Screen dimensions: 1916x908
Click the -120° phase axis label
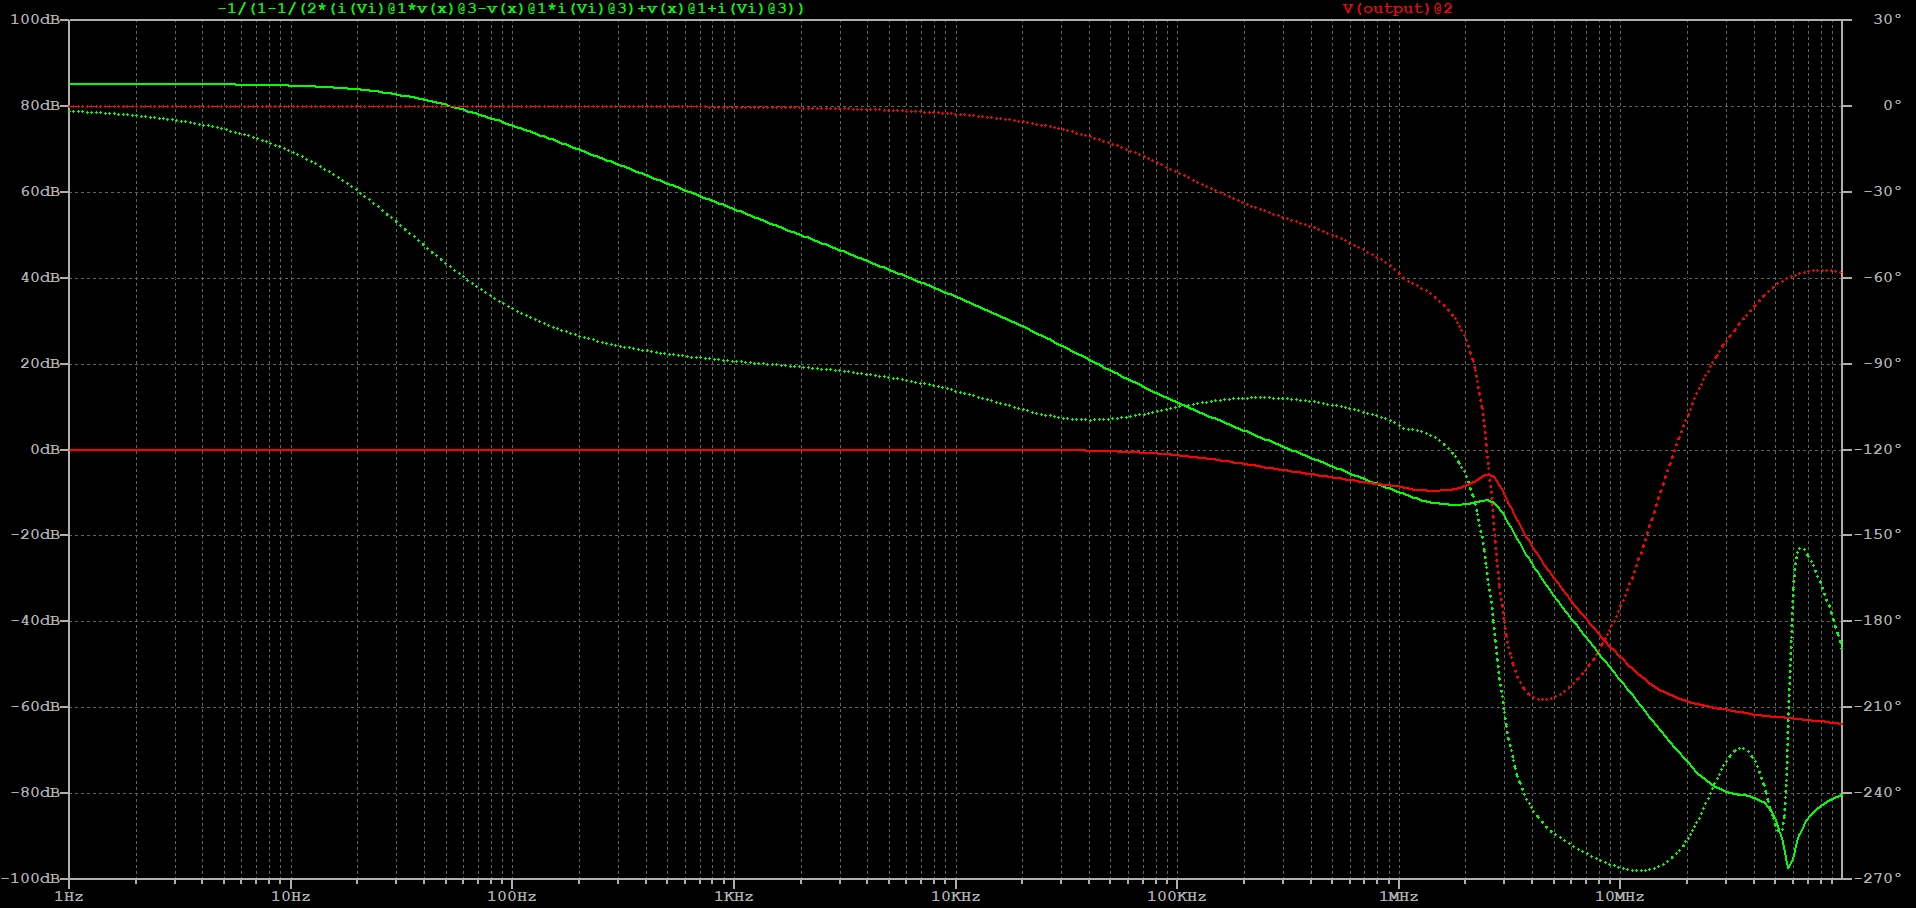coord(1880,450)
